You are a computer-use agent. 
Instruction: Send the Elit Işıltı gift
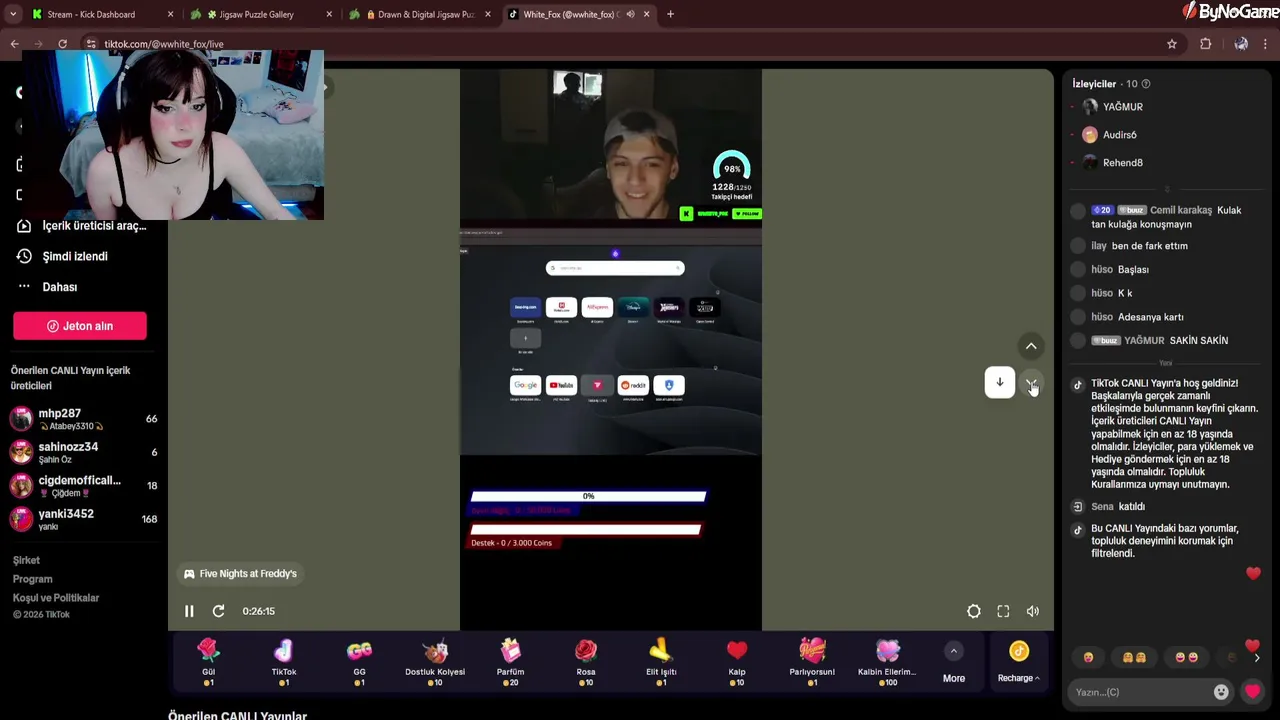661,661
